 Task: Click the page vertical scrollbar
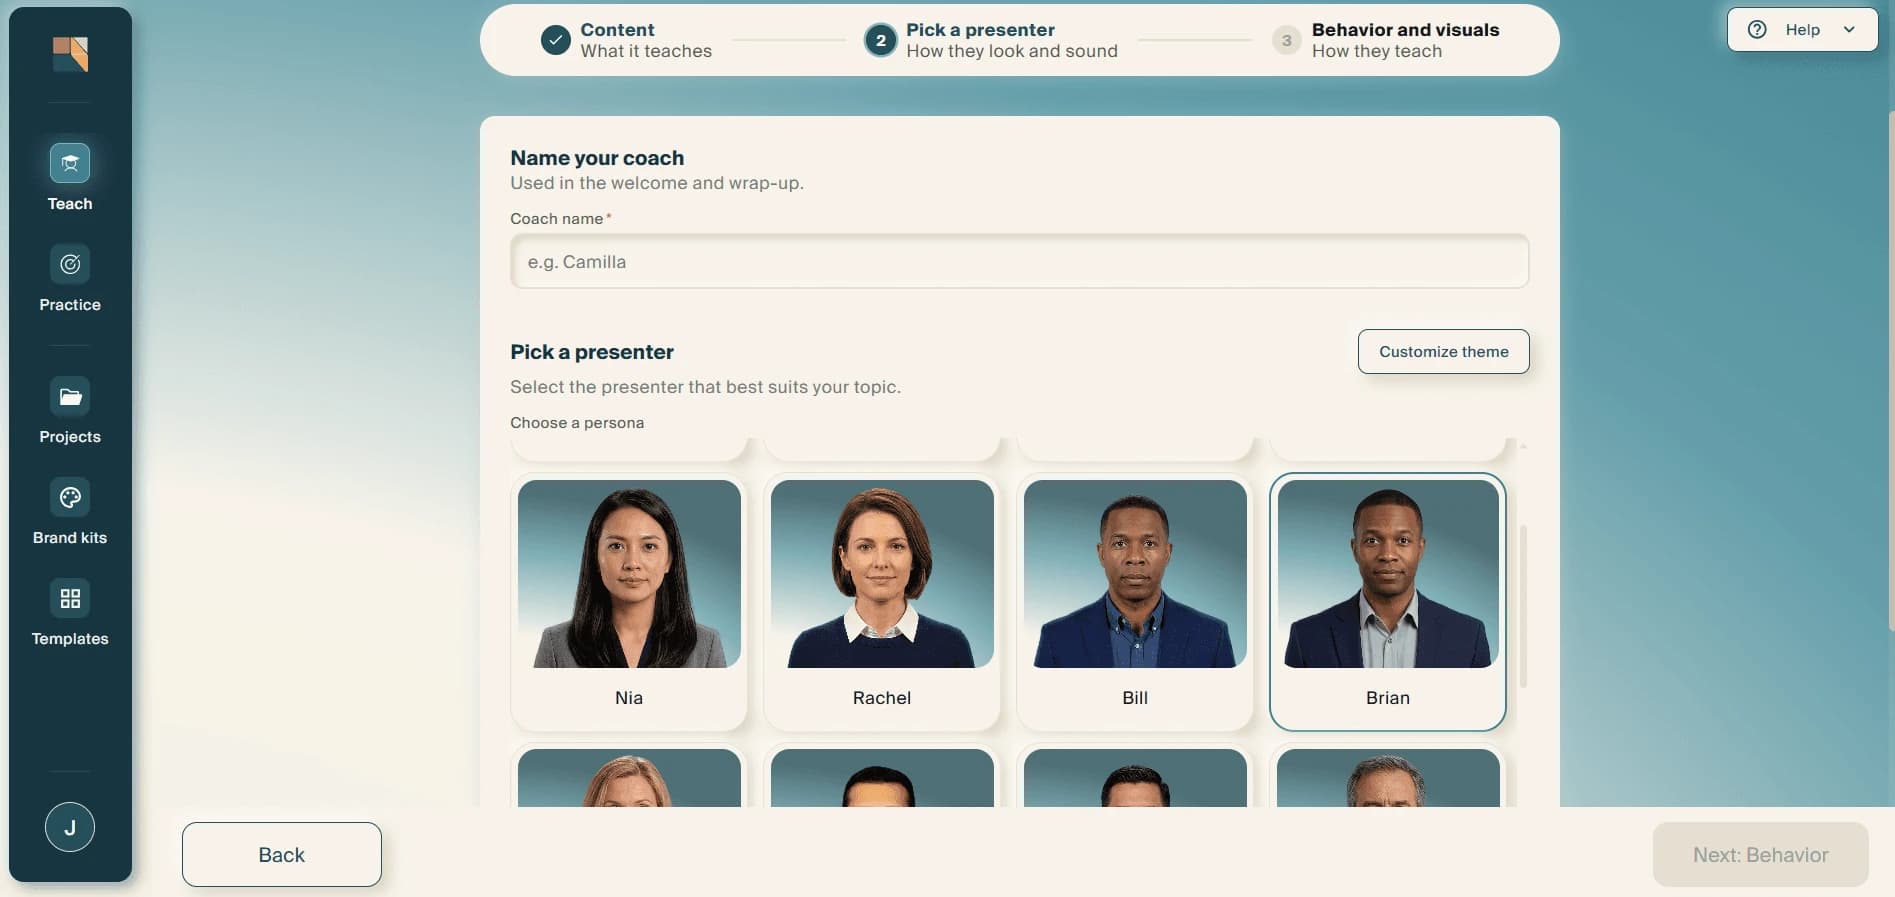pyautogui.click(x=1890, y=370)
